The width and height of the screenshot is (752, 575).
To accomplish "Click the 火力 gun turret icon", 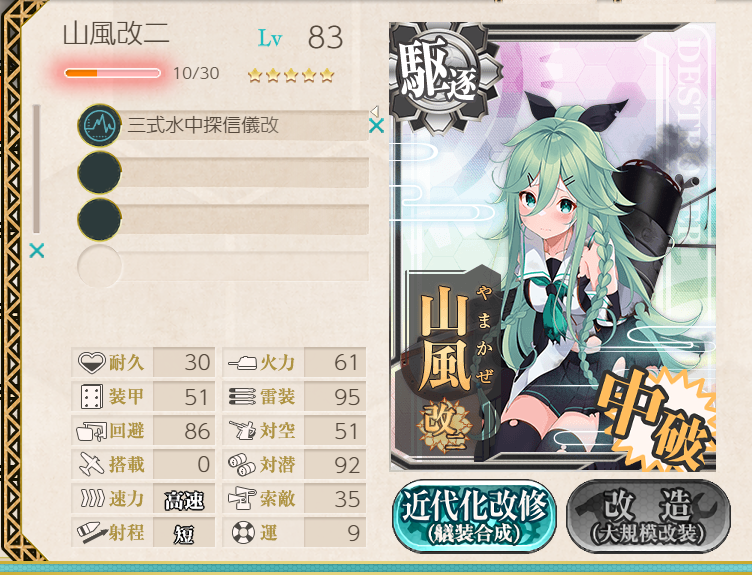I will [x=242, y=363].
